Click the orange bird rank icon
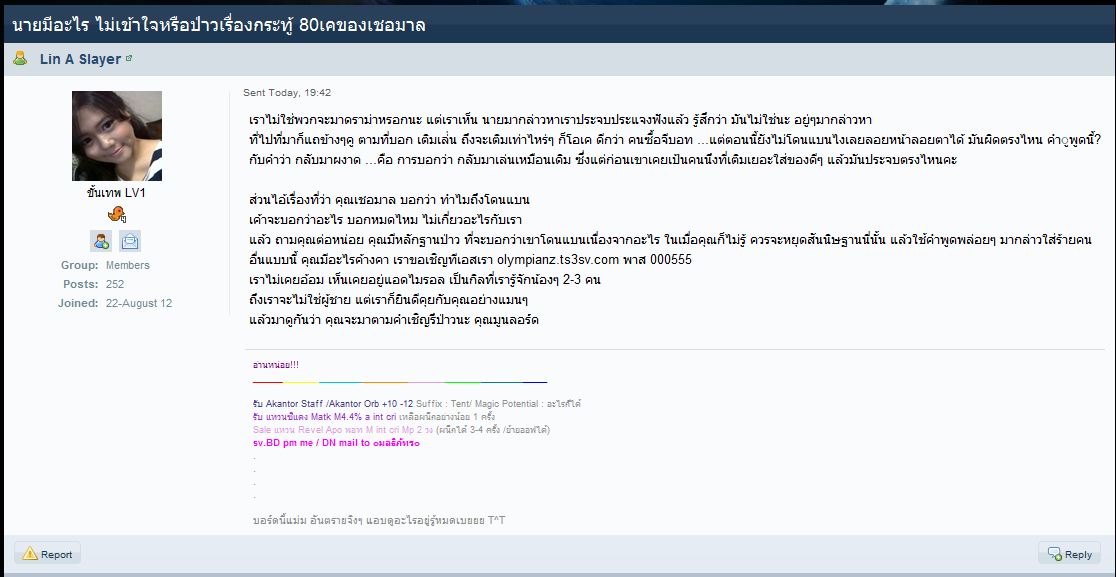 (117, 213)
